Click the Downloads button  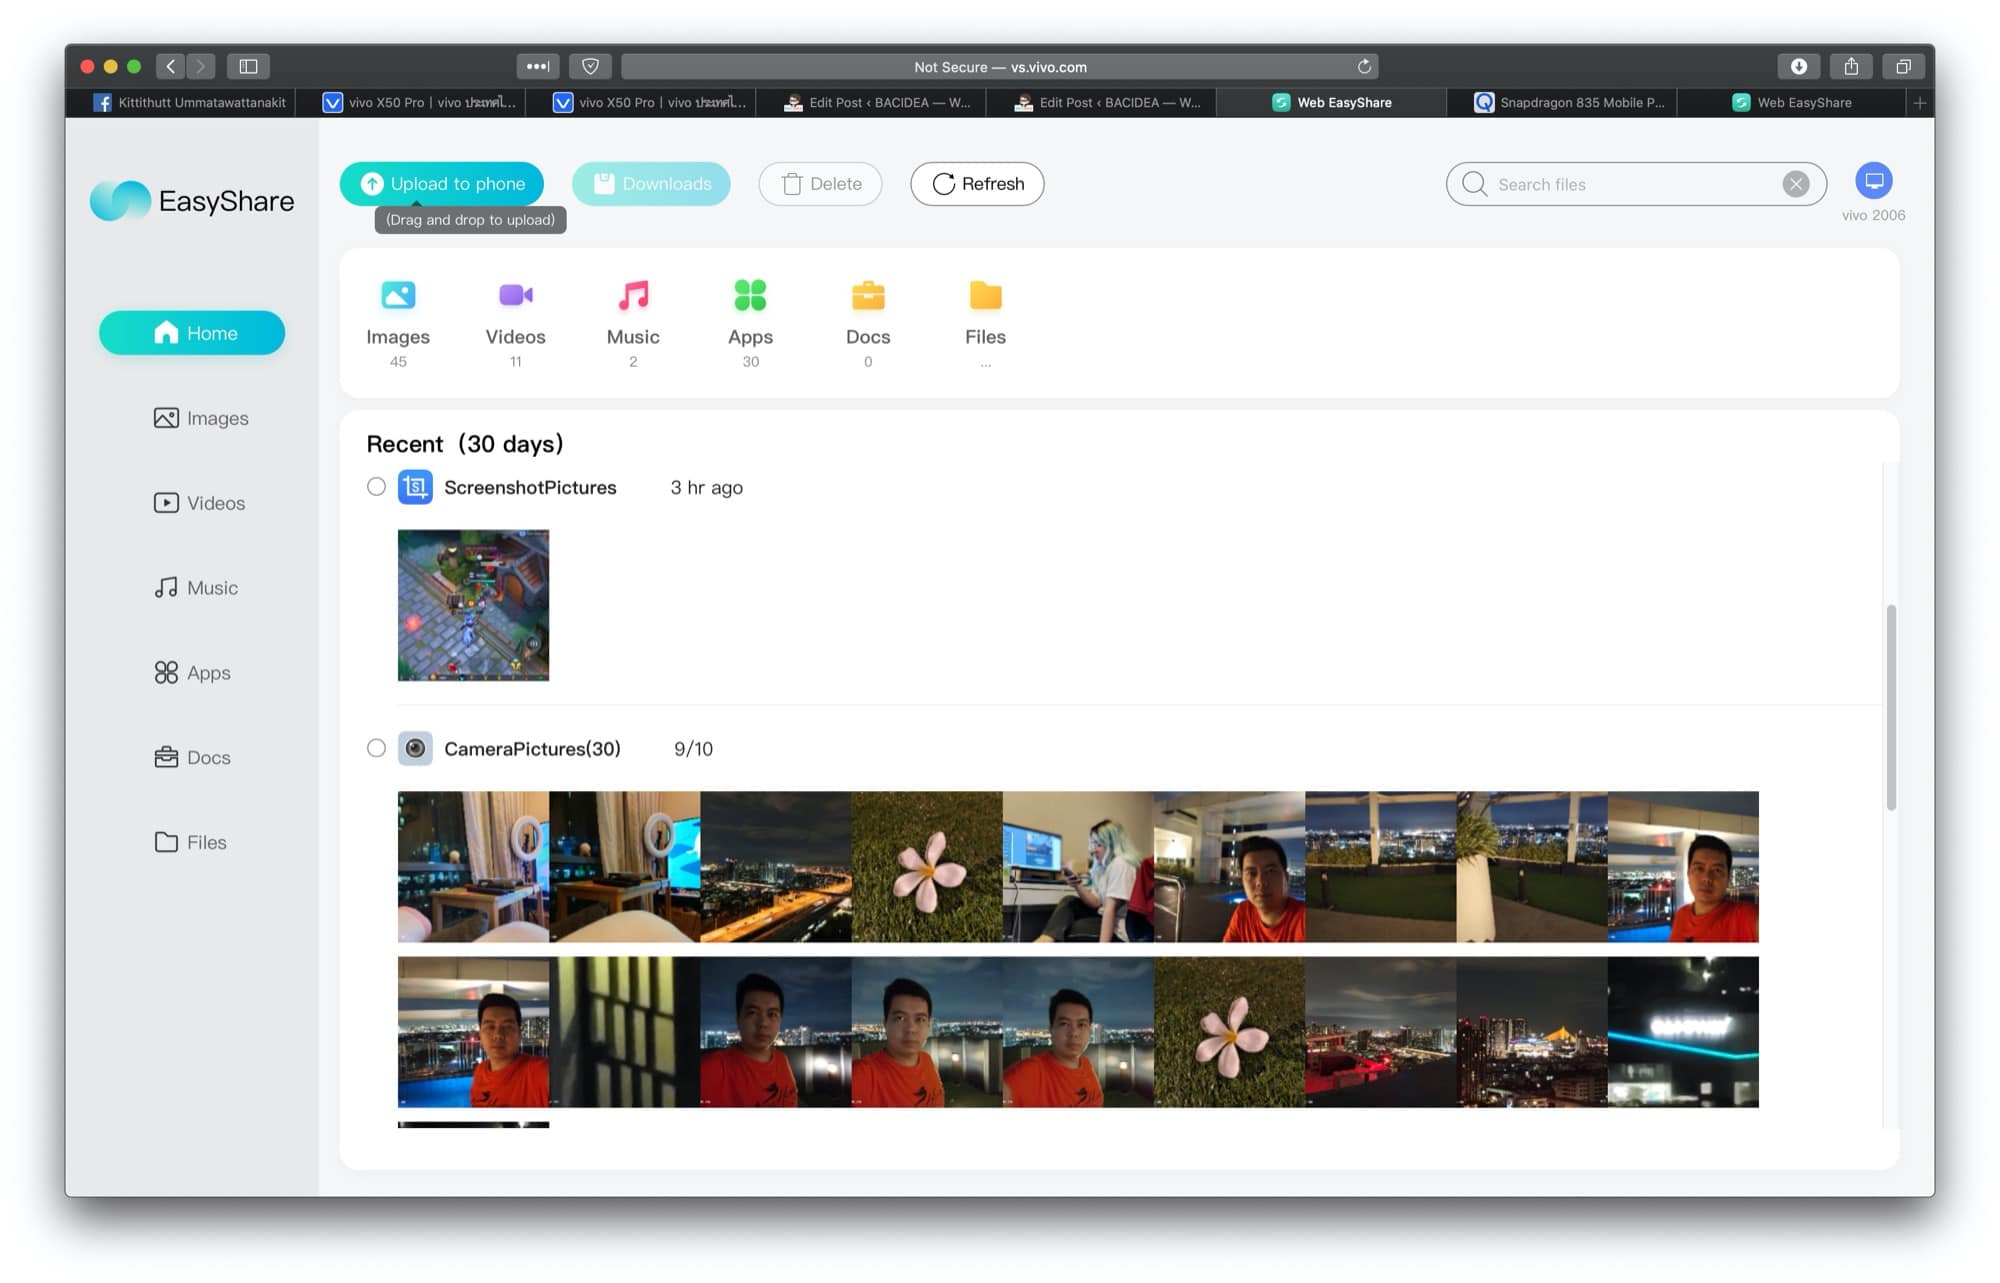(651, 184)
